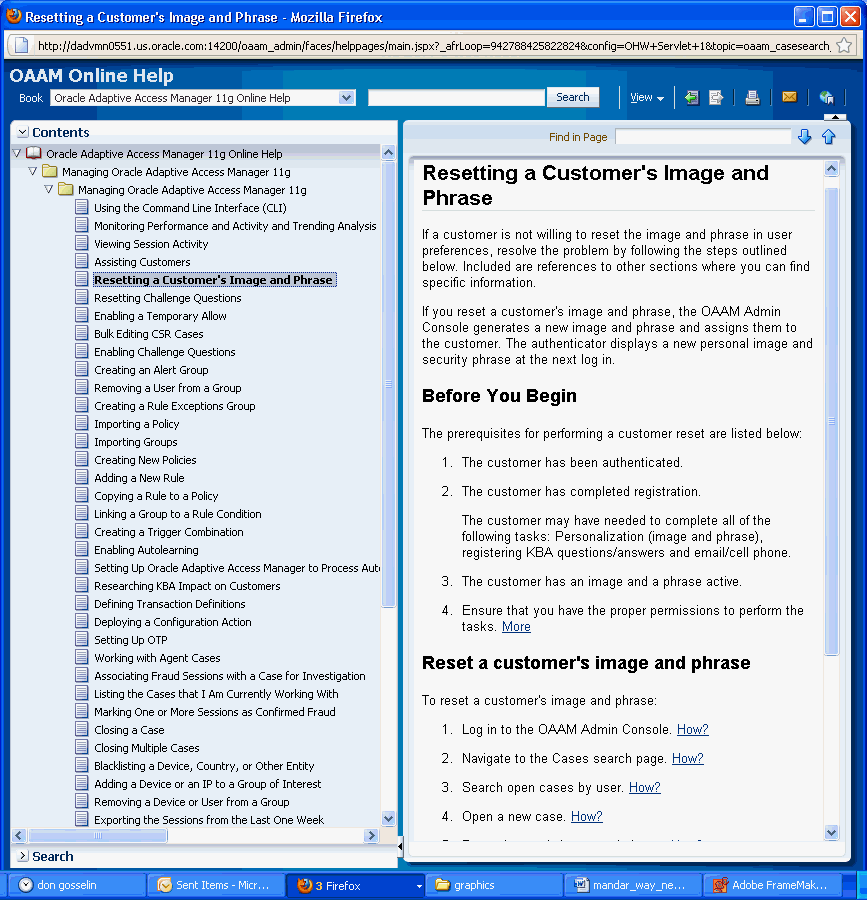The height and width of the screenshot is (900, 867).
Task: Open the graphics folder from the taskbar
Action: 490,885
